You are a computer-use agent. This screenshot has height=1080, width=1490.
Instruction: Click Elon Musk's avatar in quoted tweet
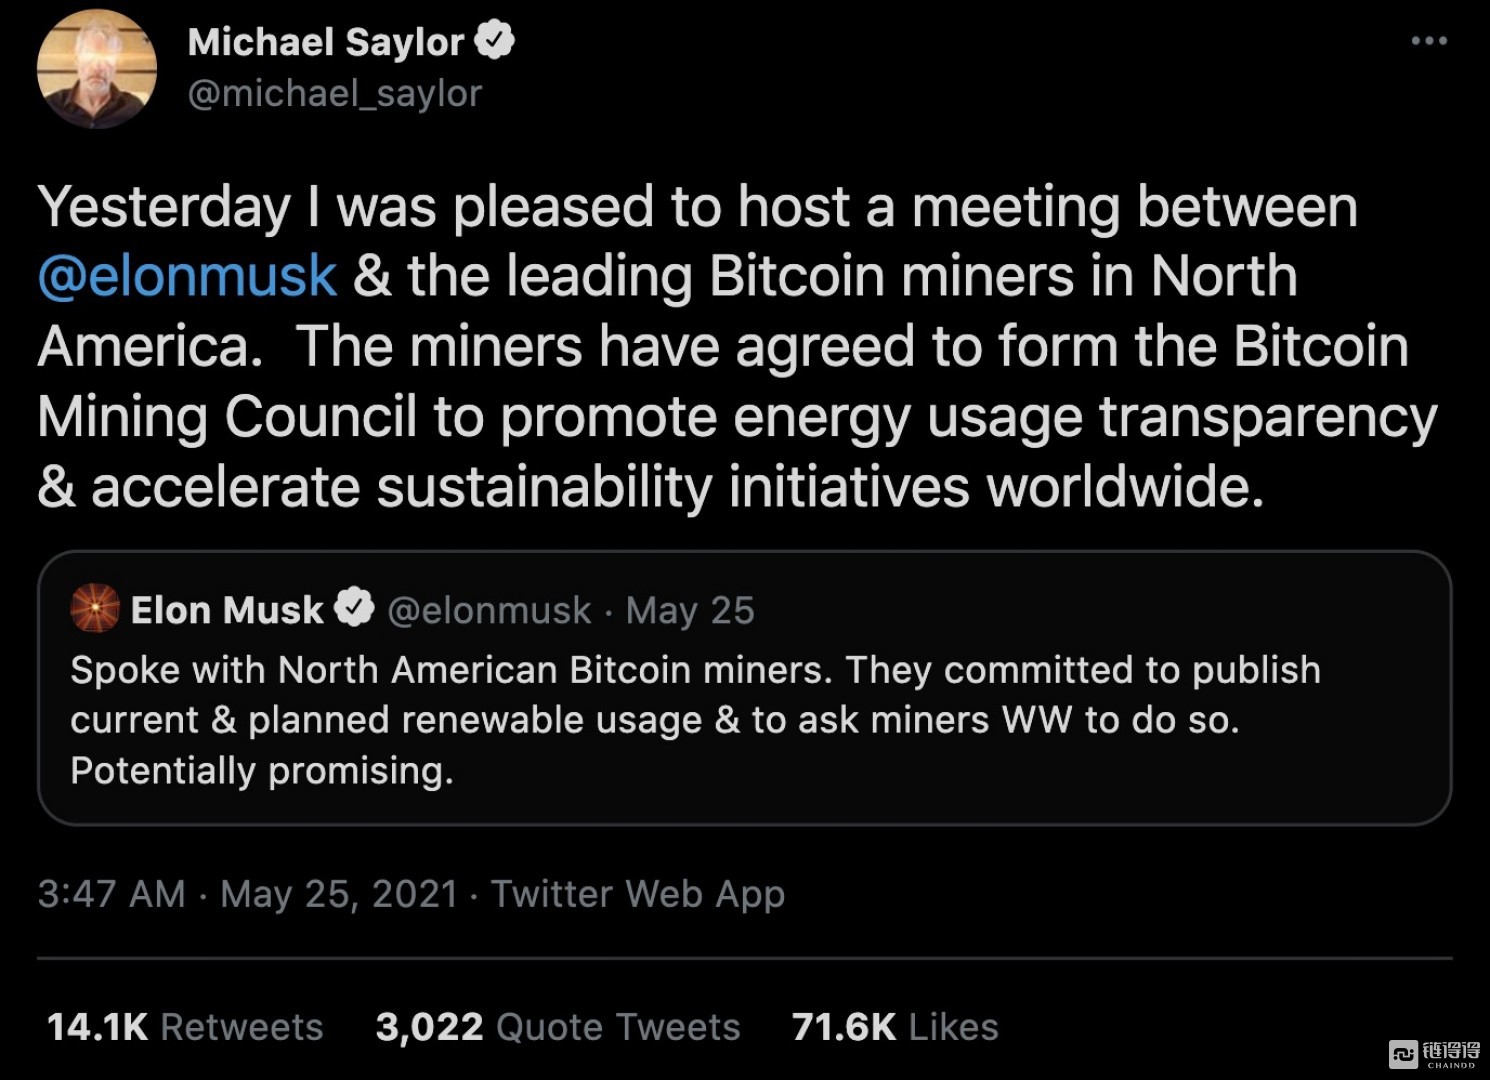pos(95,609)
